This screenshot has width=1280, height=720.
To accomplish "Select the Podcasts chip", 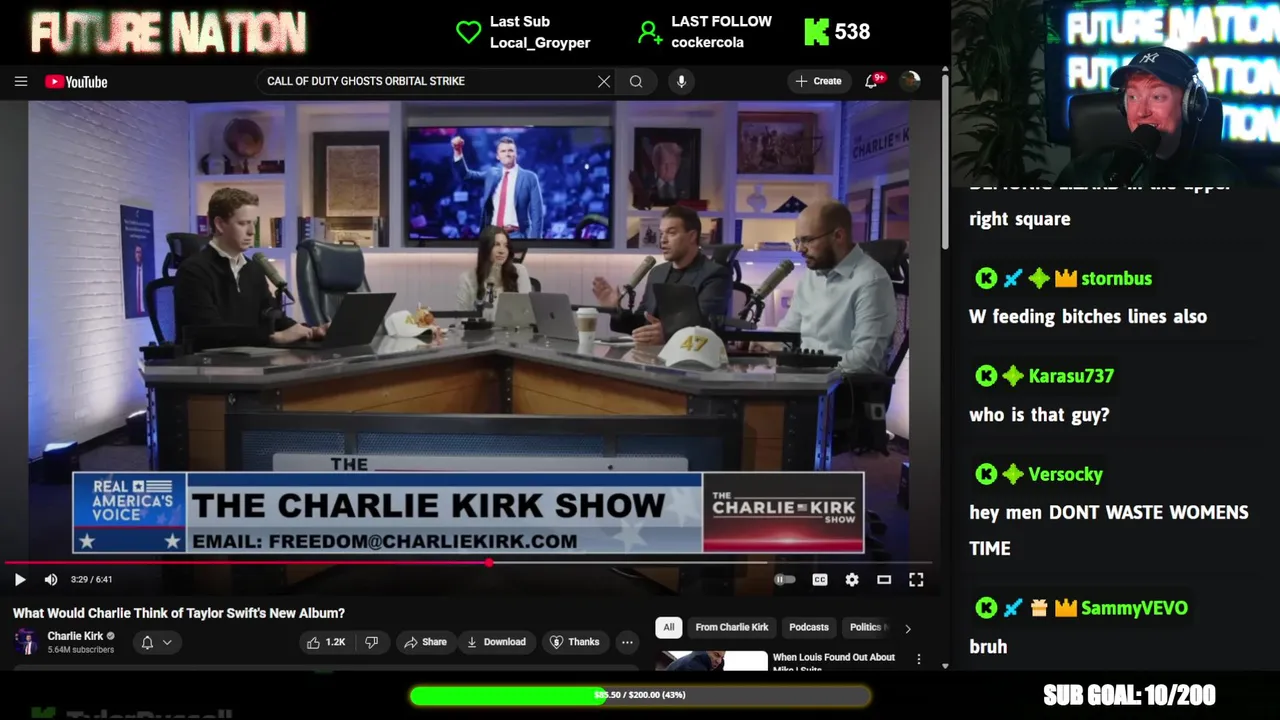I will point(809,627).
